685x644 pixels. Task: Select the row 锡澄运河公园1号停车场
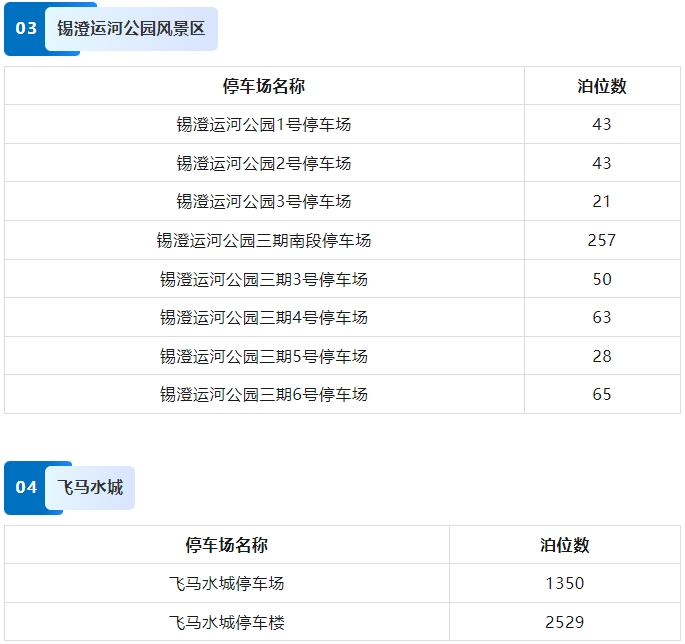tap(342, 125)
